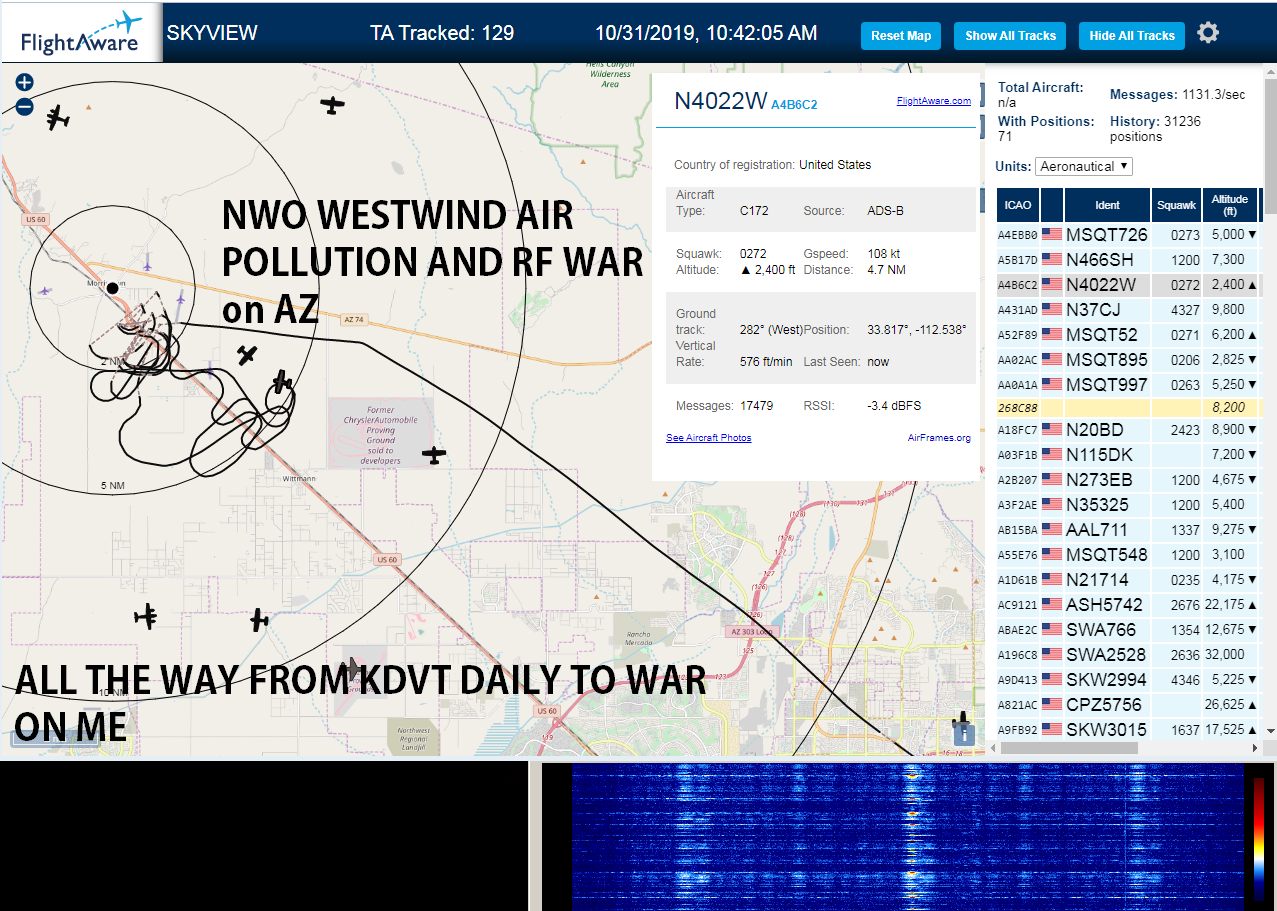Click the US flag in the ASH5742 row
Image resolution: width=1277 pixels, height=911 pixels.
[1051, 605]
